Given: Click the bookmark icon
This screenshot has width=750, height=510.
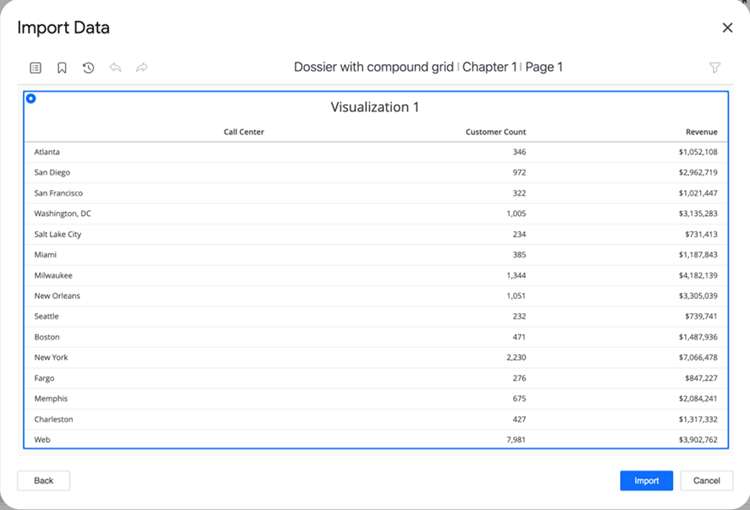Looking at the screenshot, I should tap(62, 68).
